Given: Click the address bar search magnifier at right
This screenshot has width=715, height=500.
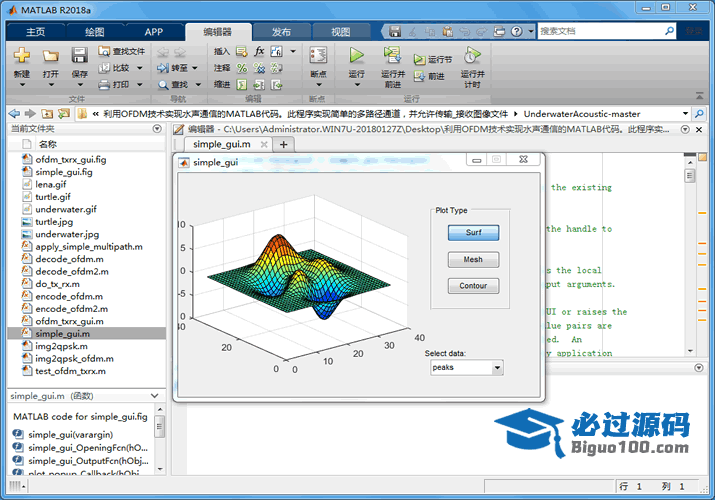Looking at the screenshot, I should pyautogui.click(x=699, y=113).
